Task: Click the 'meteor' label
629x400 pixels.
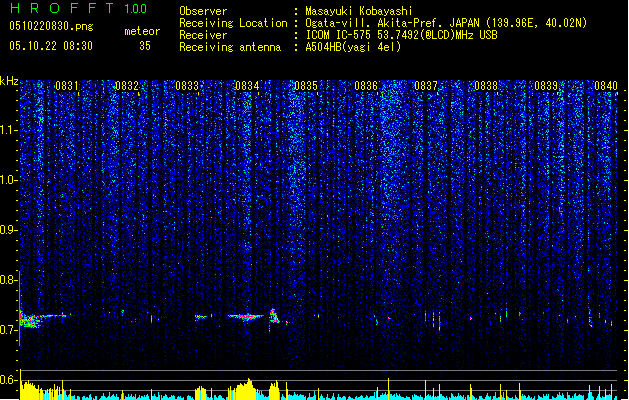Action: click(x=142, y=31)
